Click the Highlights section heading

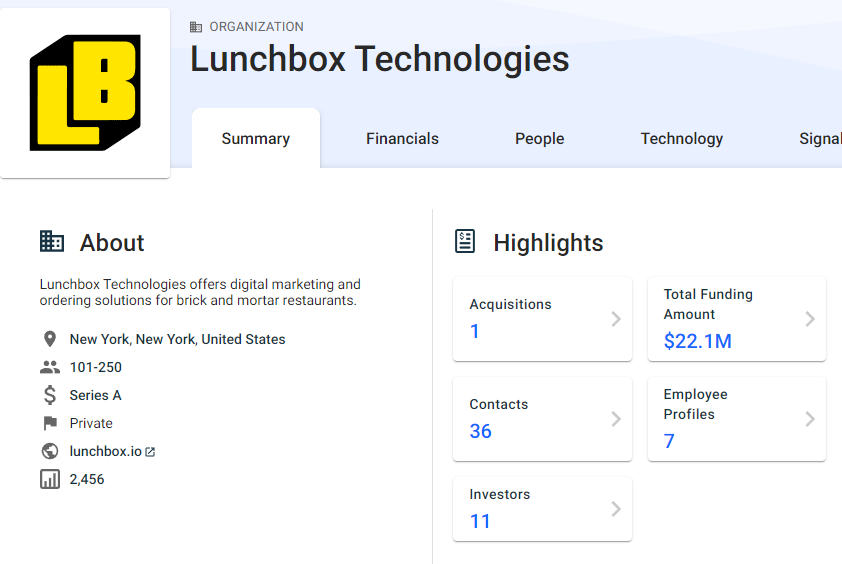tap(548, 243)
